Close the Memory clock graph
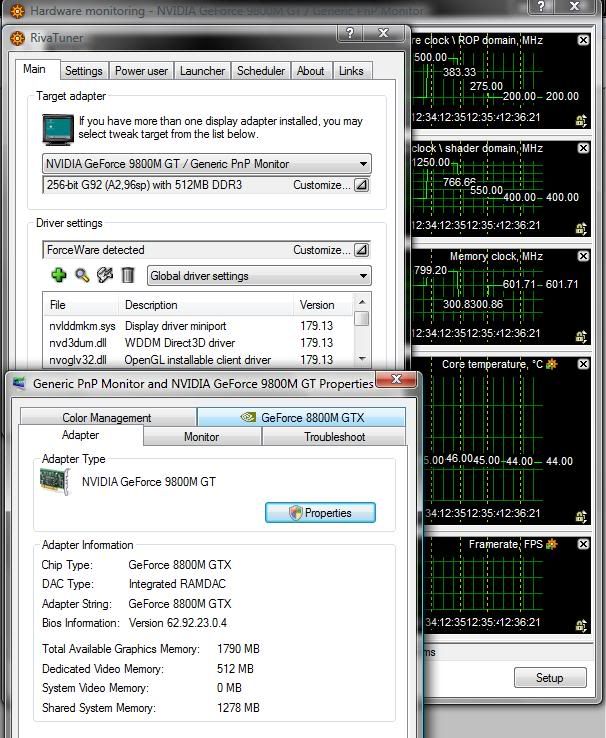The width and height of the screenshot is (606, 738). [x=583, y=256]
